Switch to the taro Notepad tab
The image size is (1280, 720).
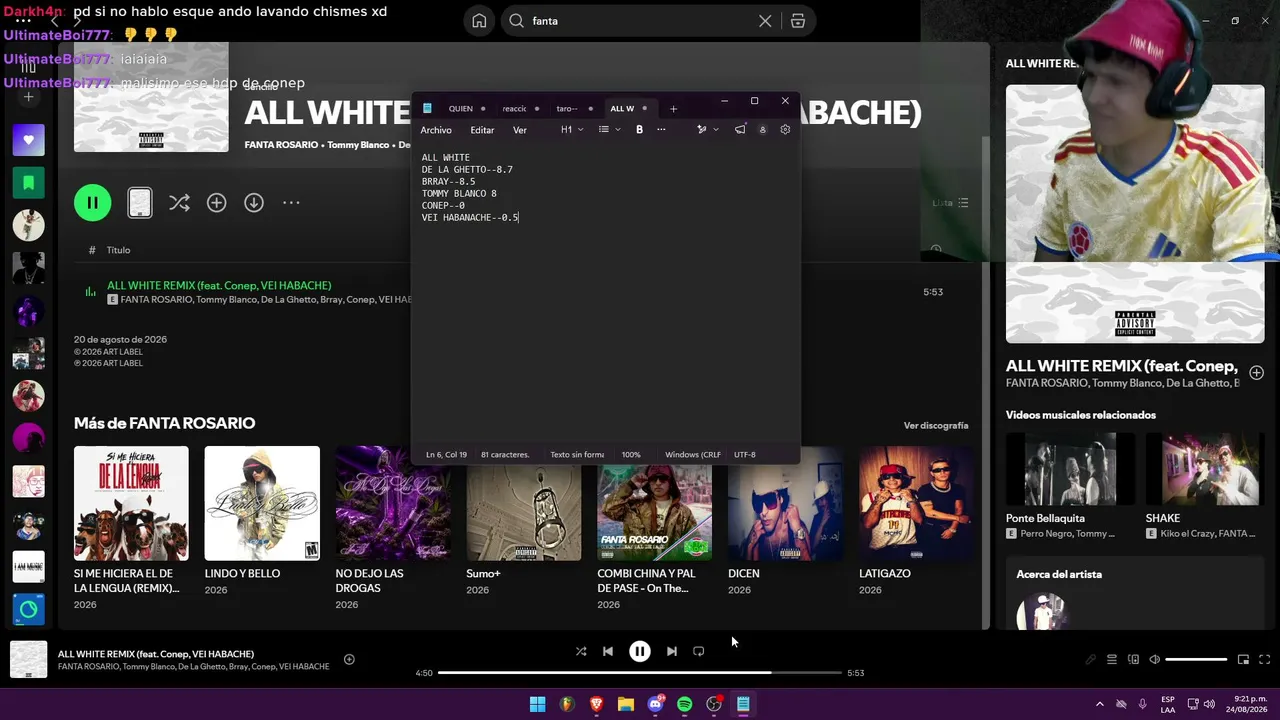567,108
